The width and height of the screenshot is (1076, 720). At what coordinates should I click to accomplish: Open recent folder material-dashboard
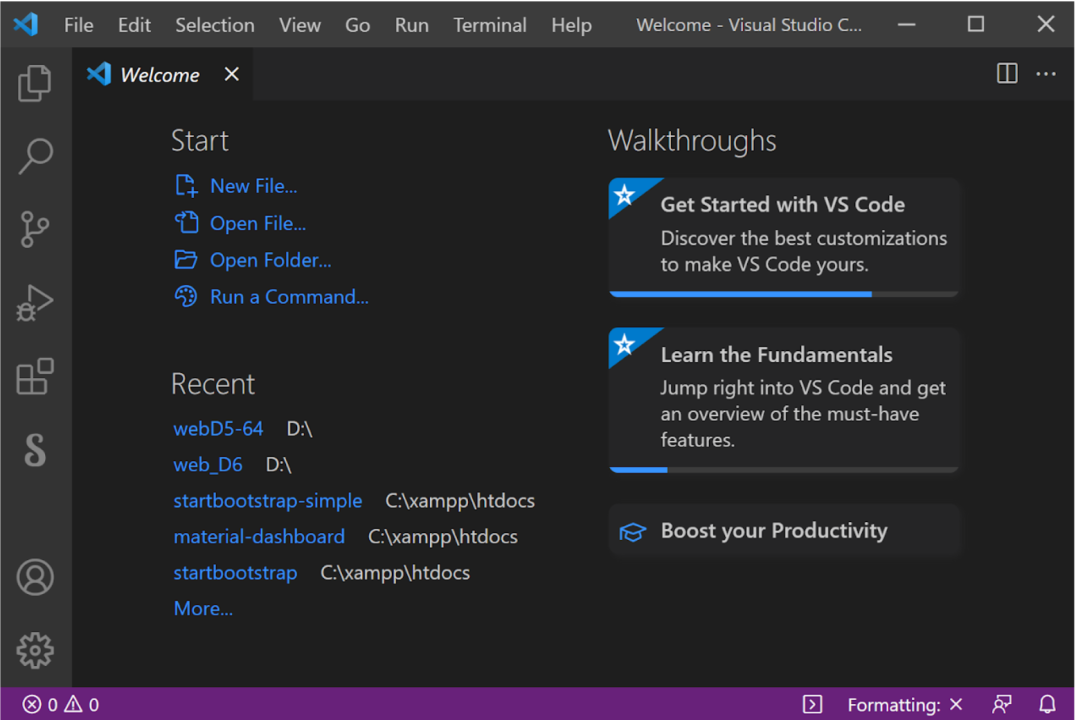259,536
